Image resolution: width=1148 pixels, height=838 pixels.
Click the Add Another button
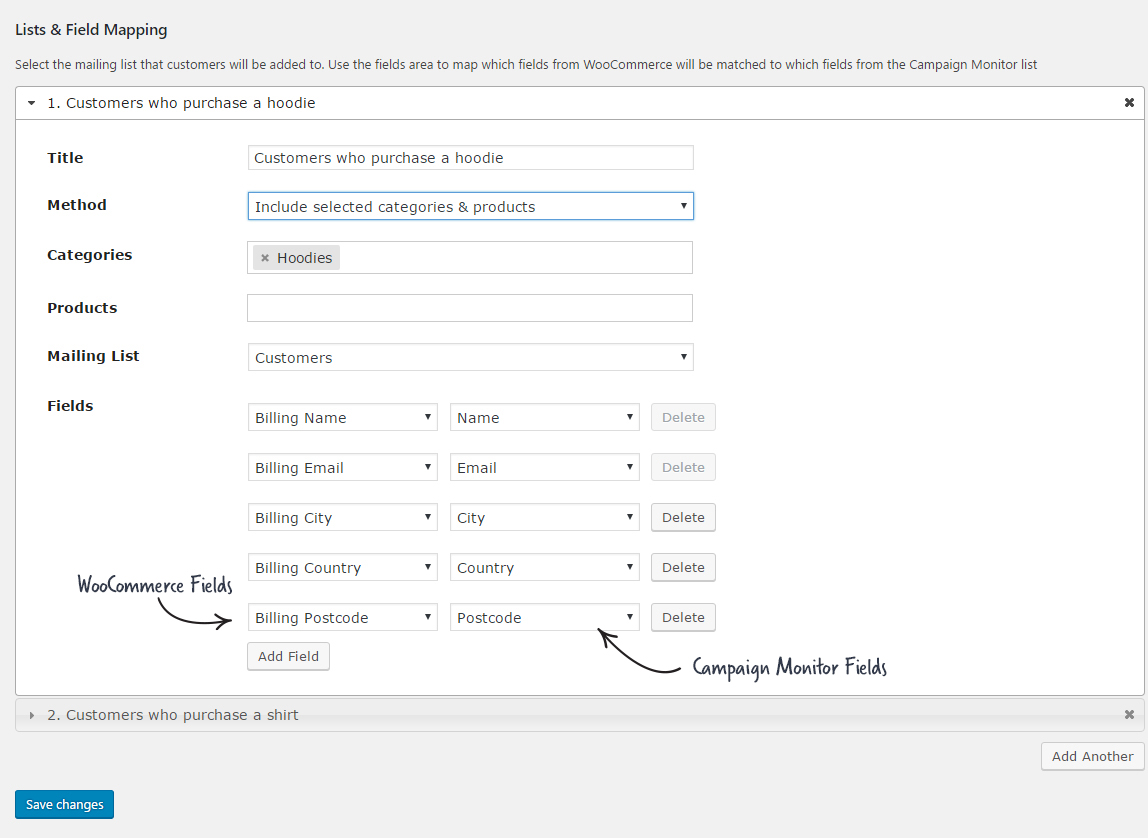tap(1092, 756)
